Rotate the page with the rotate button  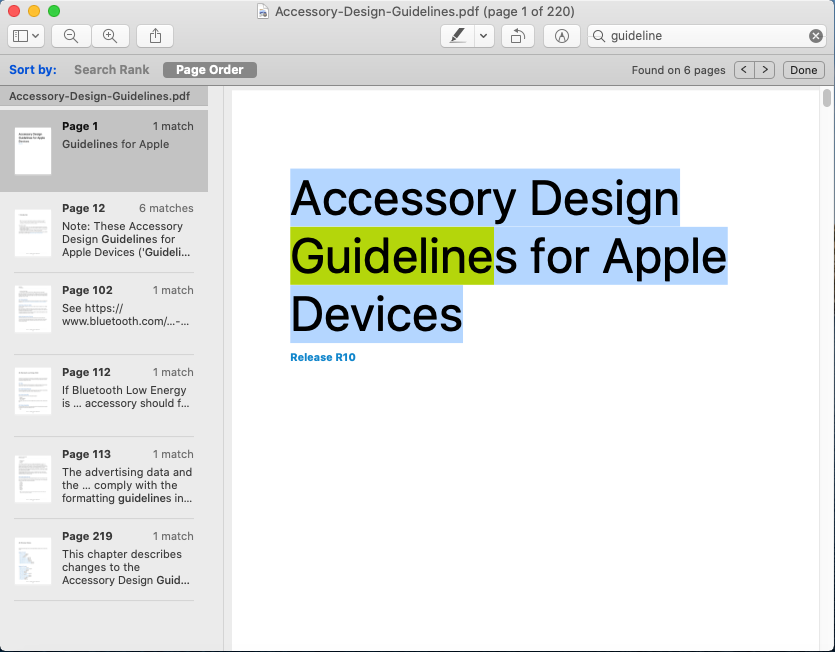[518, 36]
